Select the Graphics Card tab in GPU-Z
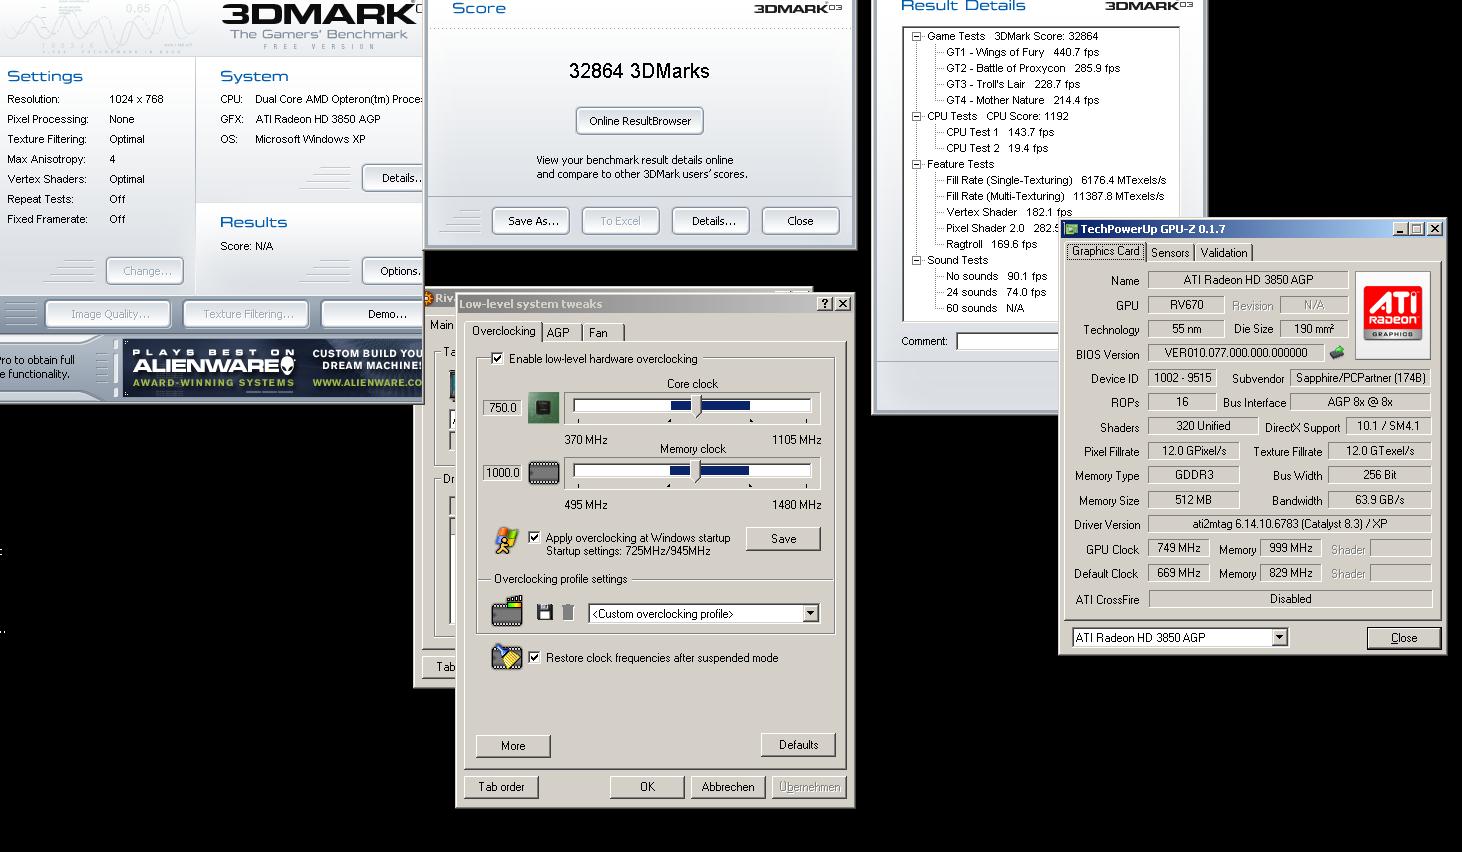 [x=1105, y=251]
